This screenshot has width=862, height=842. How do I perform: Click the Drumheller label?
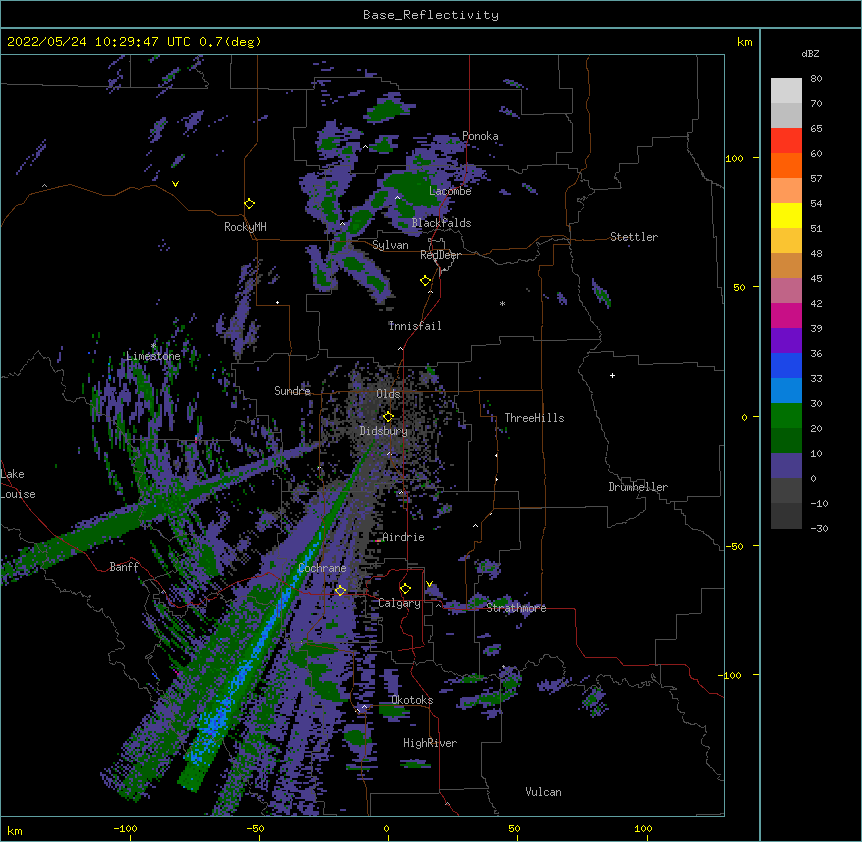pyautogui.click(x=638, y=487)
